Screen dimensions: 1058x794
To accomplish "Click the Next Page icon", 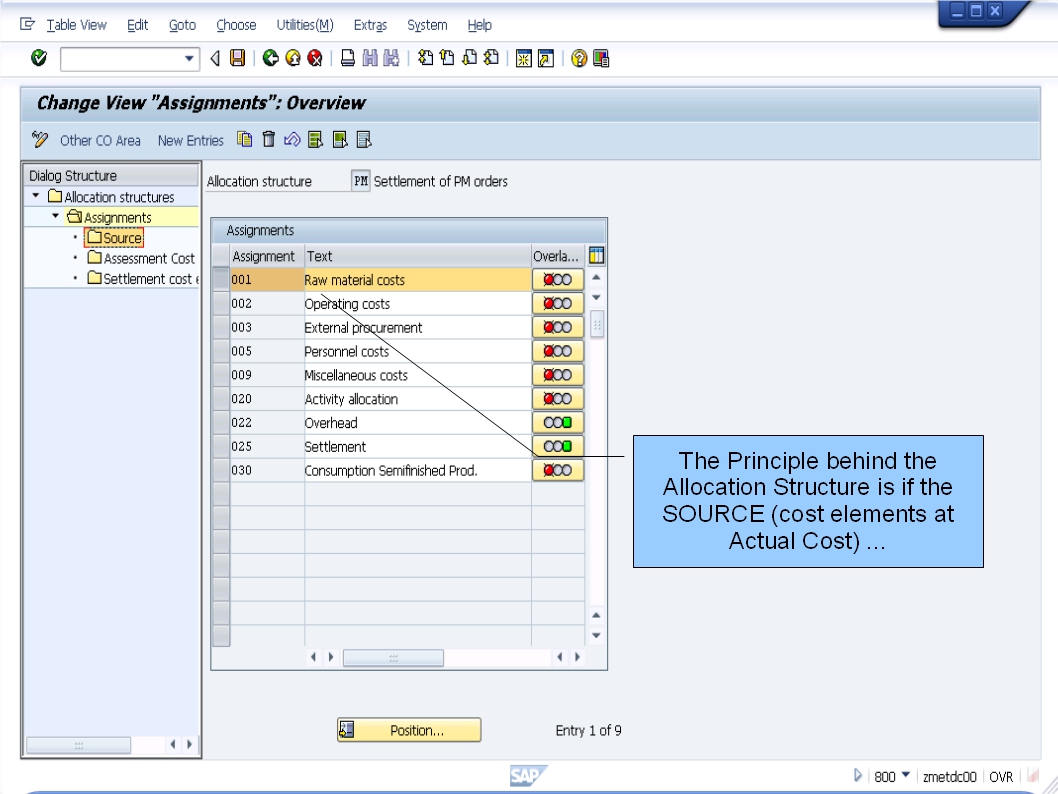I will click(x=470, y=58).
